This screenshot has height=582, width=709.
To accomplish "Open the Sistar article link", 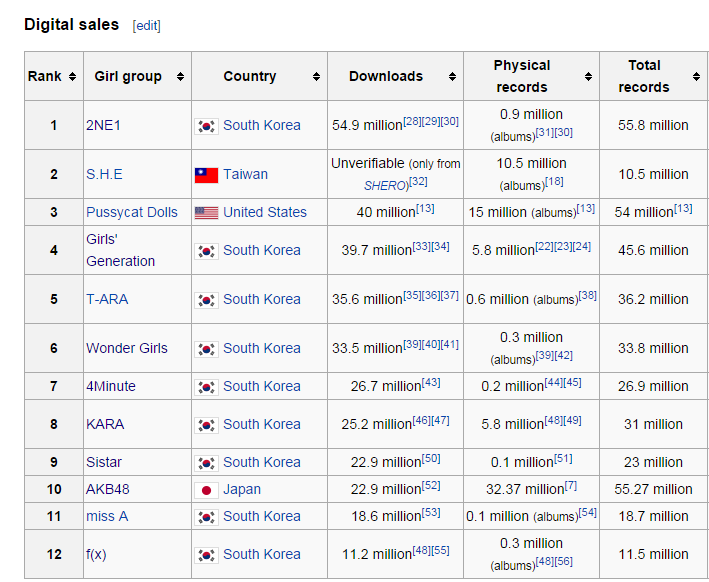I will pyautogui.click(x=104, y=462).
